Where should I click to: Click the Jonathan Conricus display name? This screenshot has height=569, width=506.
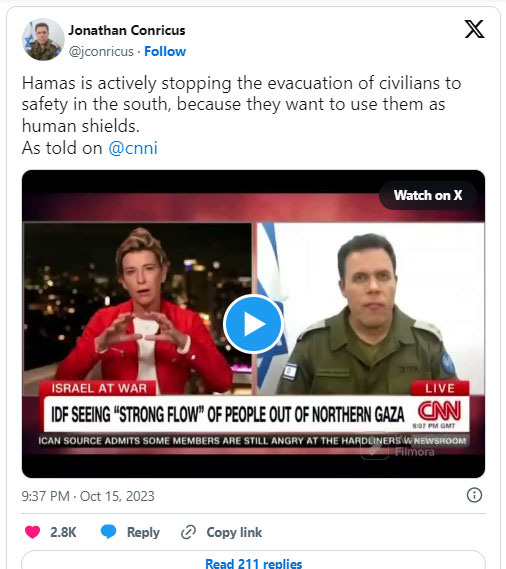point(127,30)
